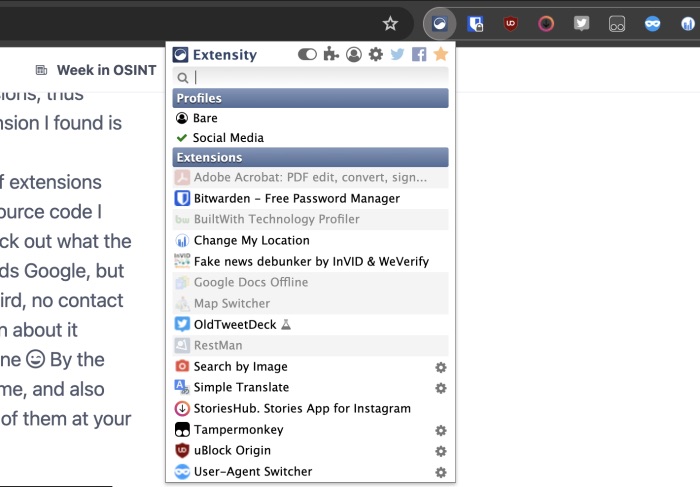The width and height of the screenshot is (700, 487).
Task: Toggle all extensions switch in Extensity header
Action: 307,54
